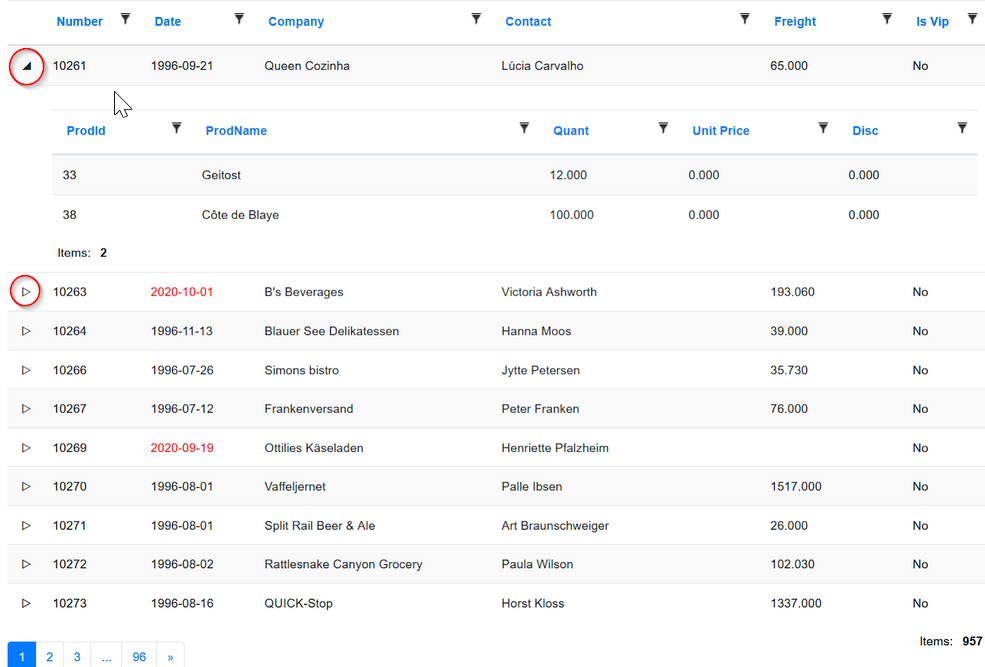Image resolution: width=985 pixels, height=667 pixels.
Task: Sort by Is Vip column header
Action: point(932,21)
